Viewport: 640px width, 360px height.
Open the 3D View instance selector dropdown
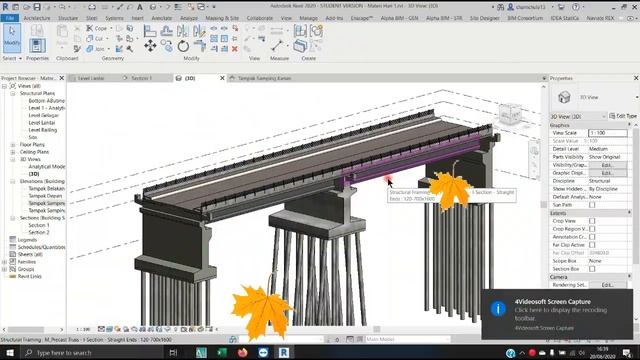point(578,116)
